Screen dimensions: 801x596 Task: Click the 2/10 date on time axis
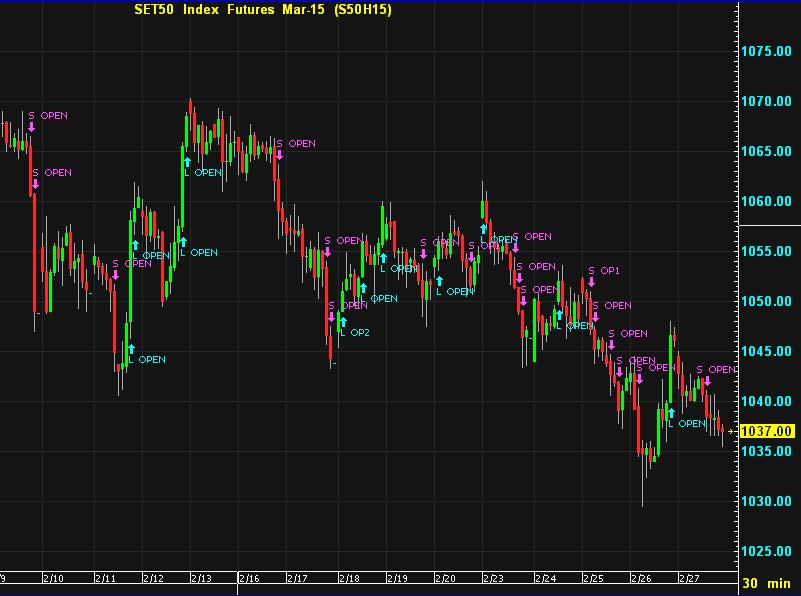54,578
